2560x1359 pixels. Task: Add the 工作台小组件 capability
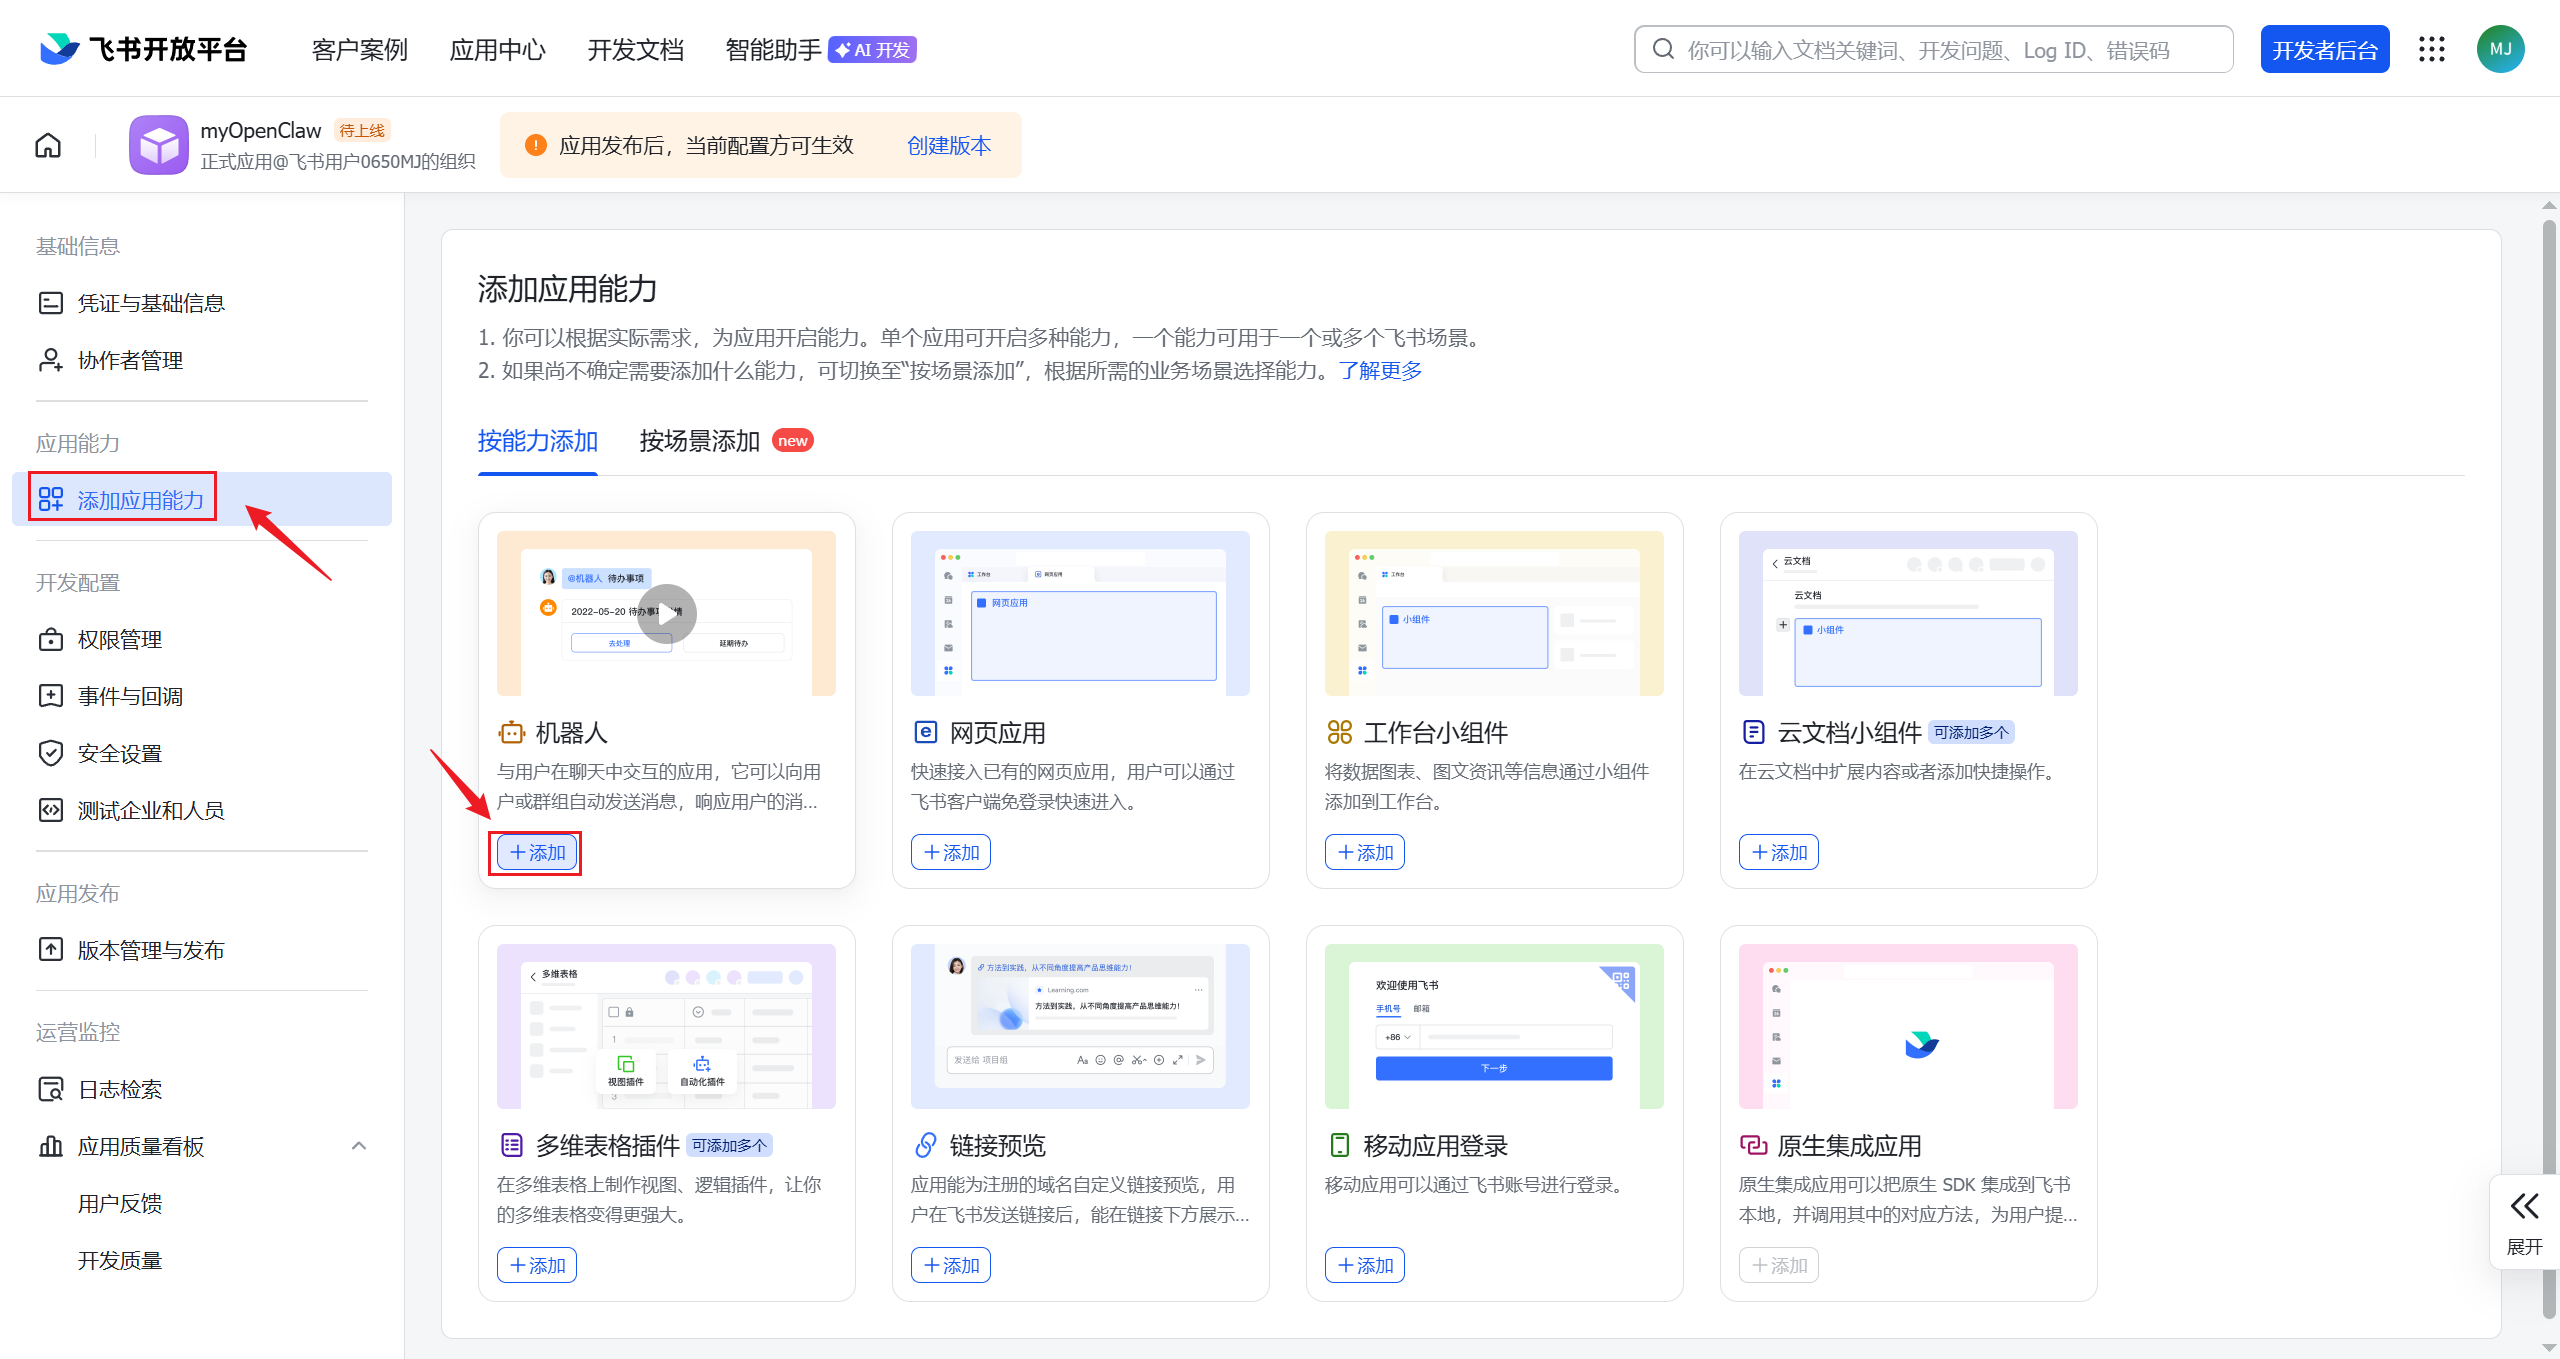[x=1365, y=852]
